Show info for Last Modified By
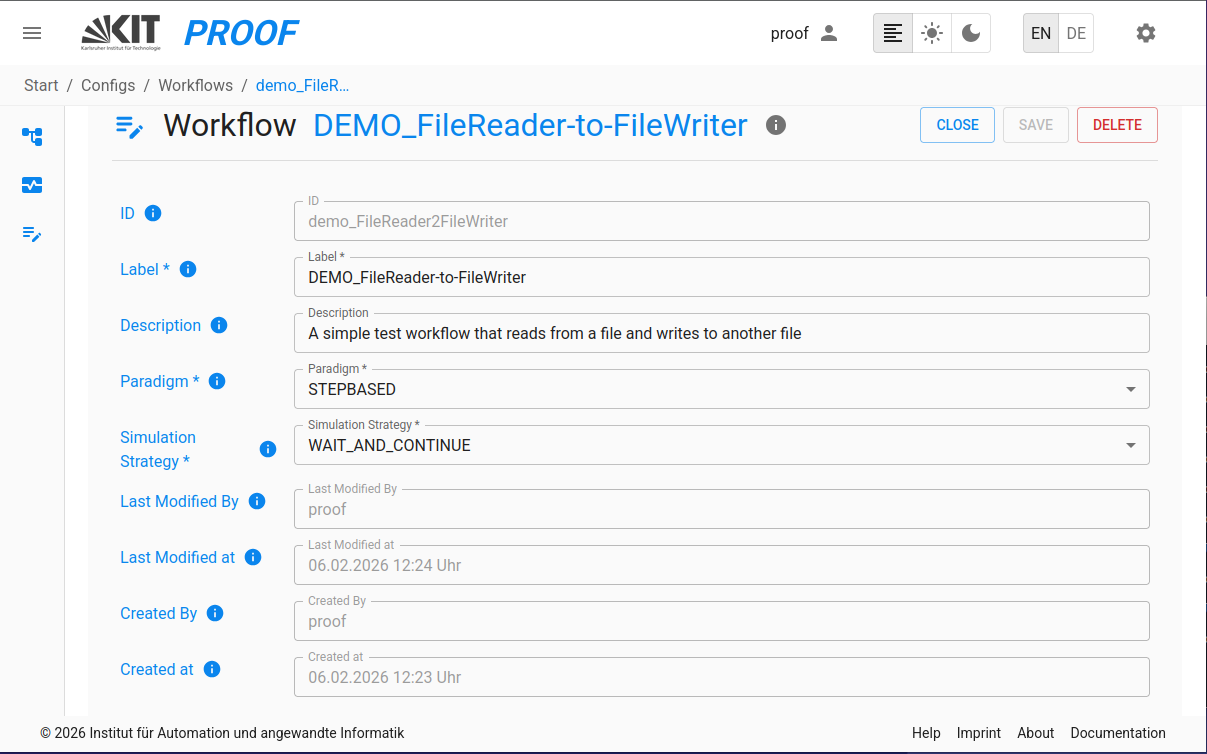The width and height of the screenshot is (1207, 754). pos(257,501)
